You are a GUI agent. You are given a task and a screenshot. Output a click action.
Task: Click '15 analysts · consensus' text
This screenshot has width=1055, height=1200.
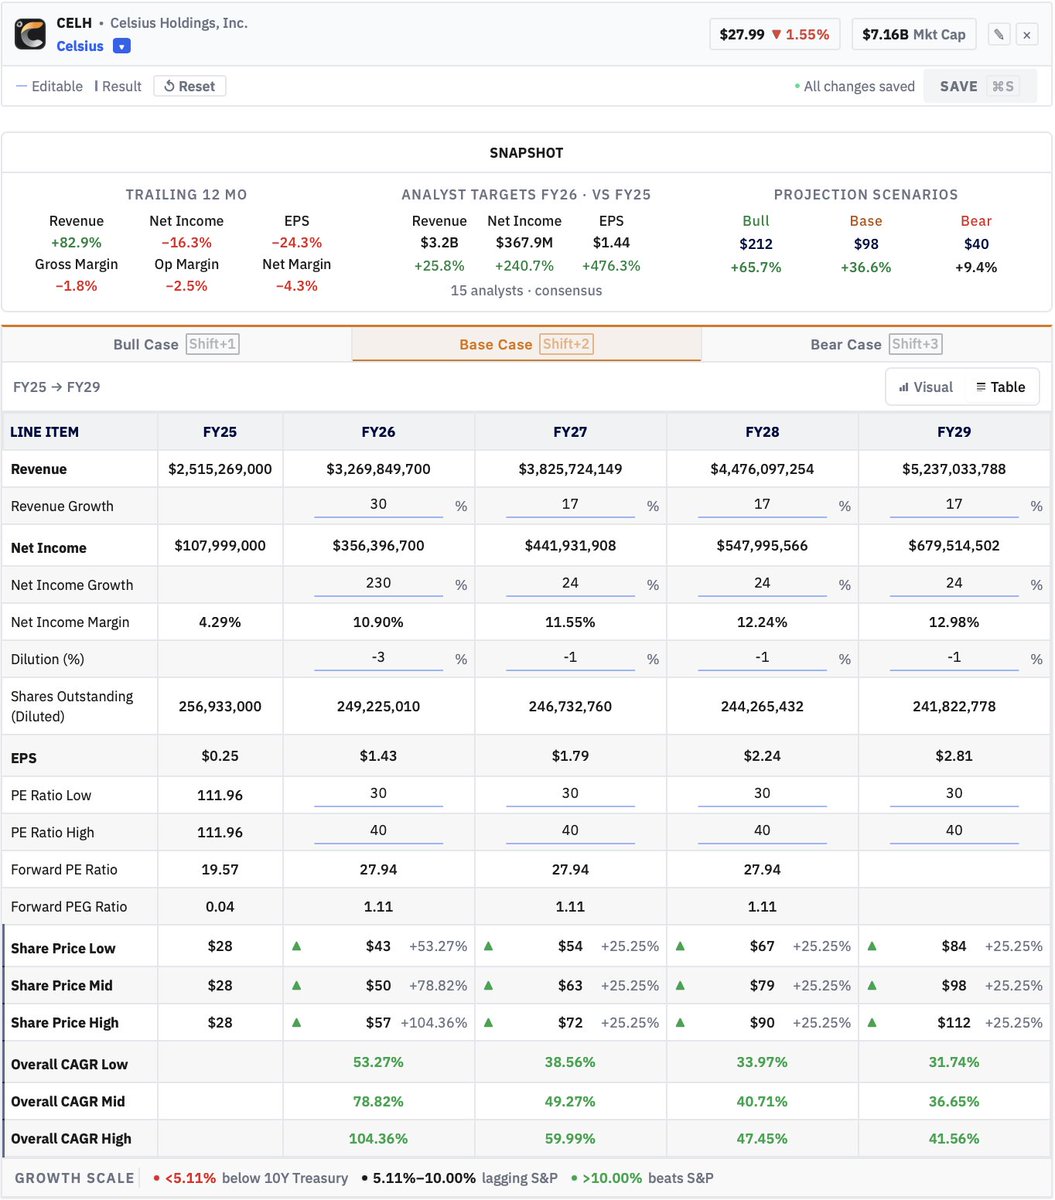click(x=526, y=291)
